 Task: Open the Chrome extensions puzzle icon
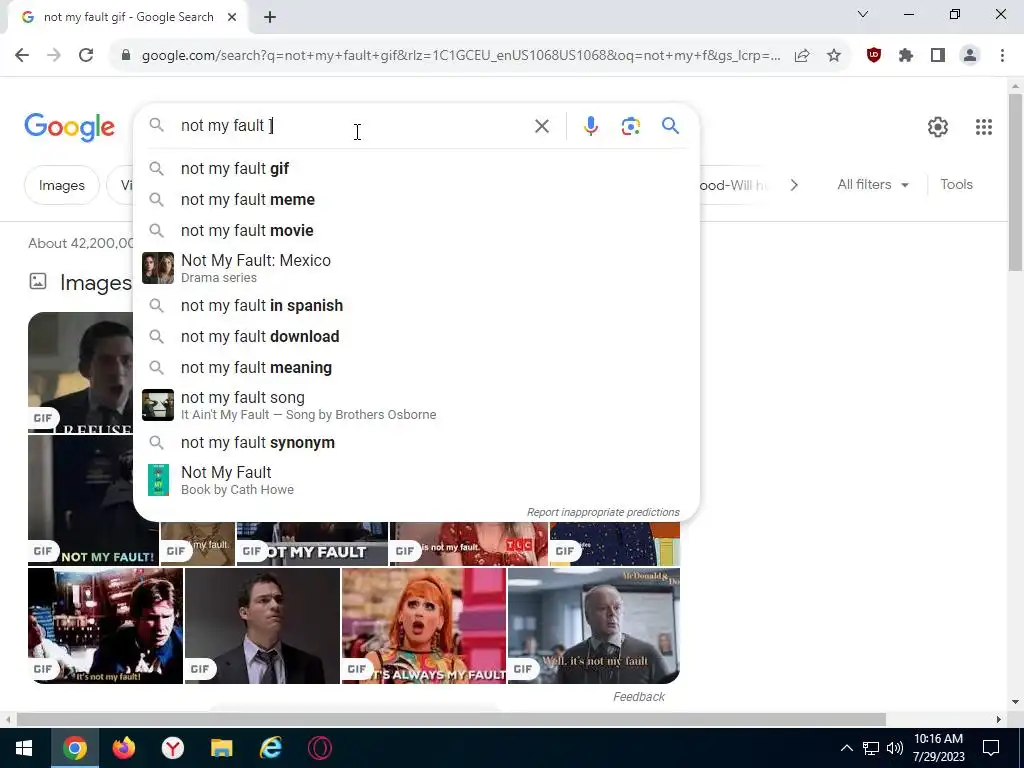click(906, 56)
